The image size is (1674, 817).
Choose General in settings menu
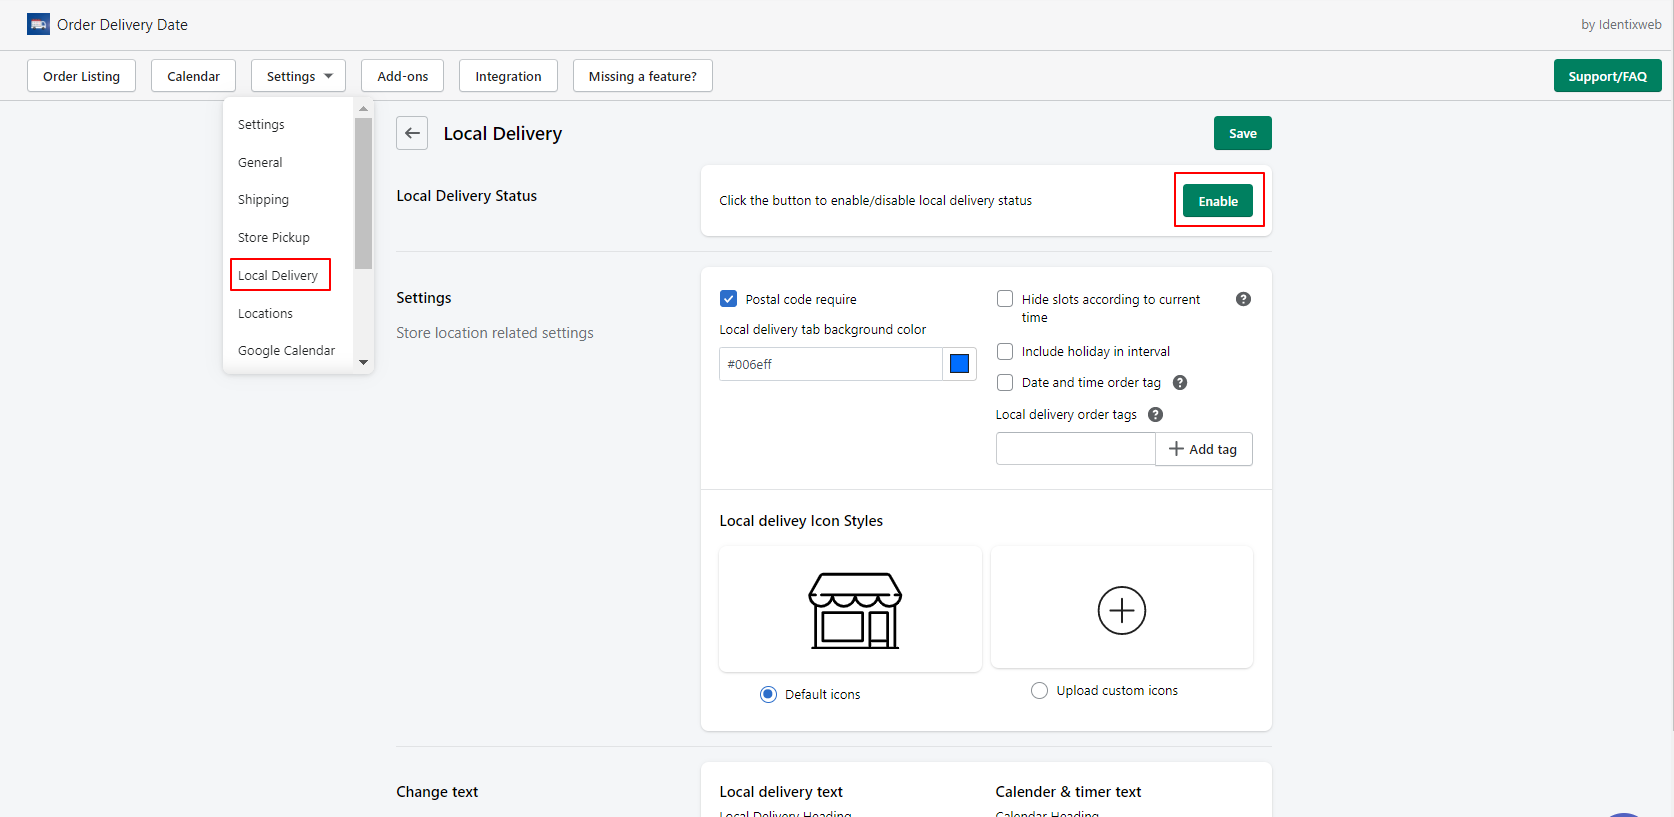(x=260, y=162)
